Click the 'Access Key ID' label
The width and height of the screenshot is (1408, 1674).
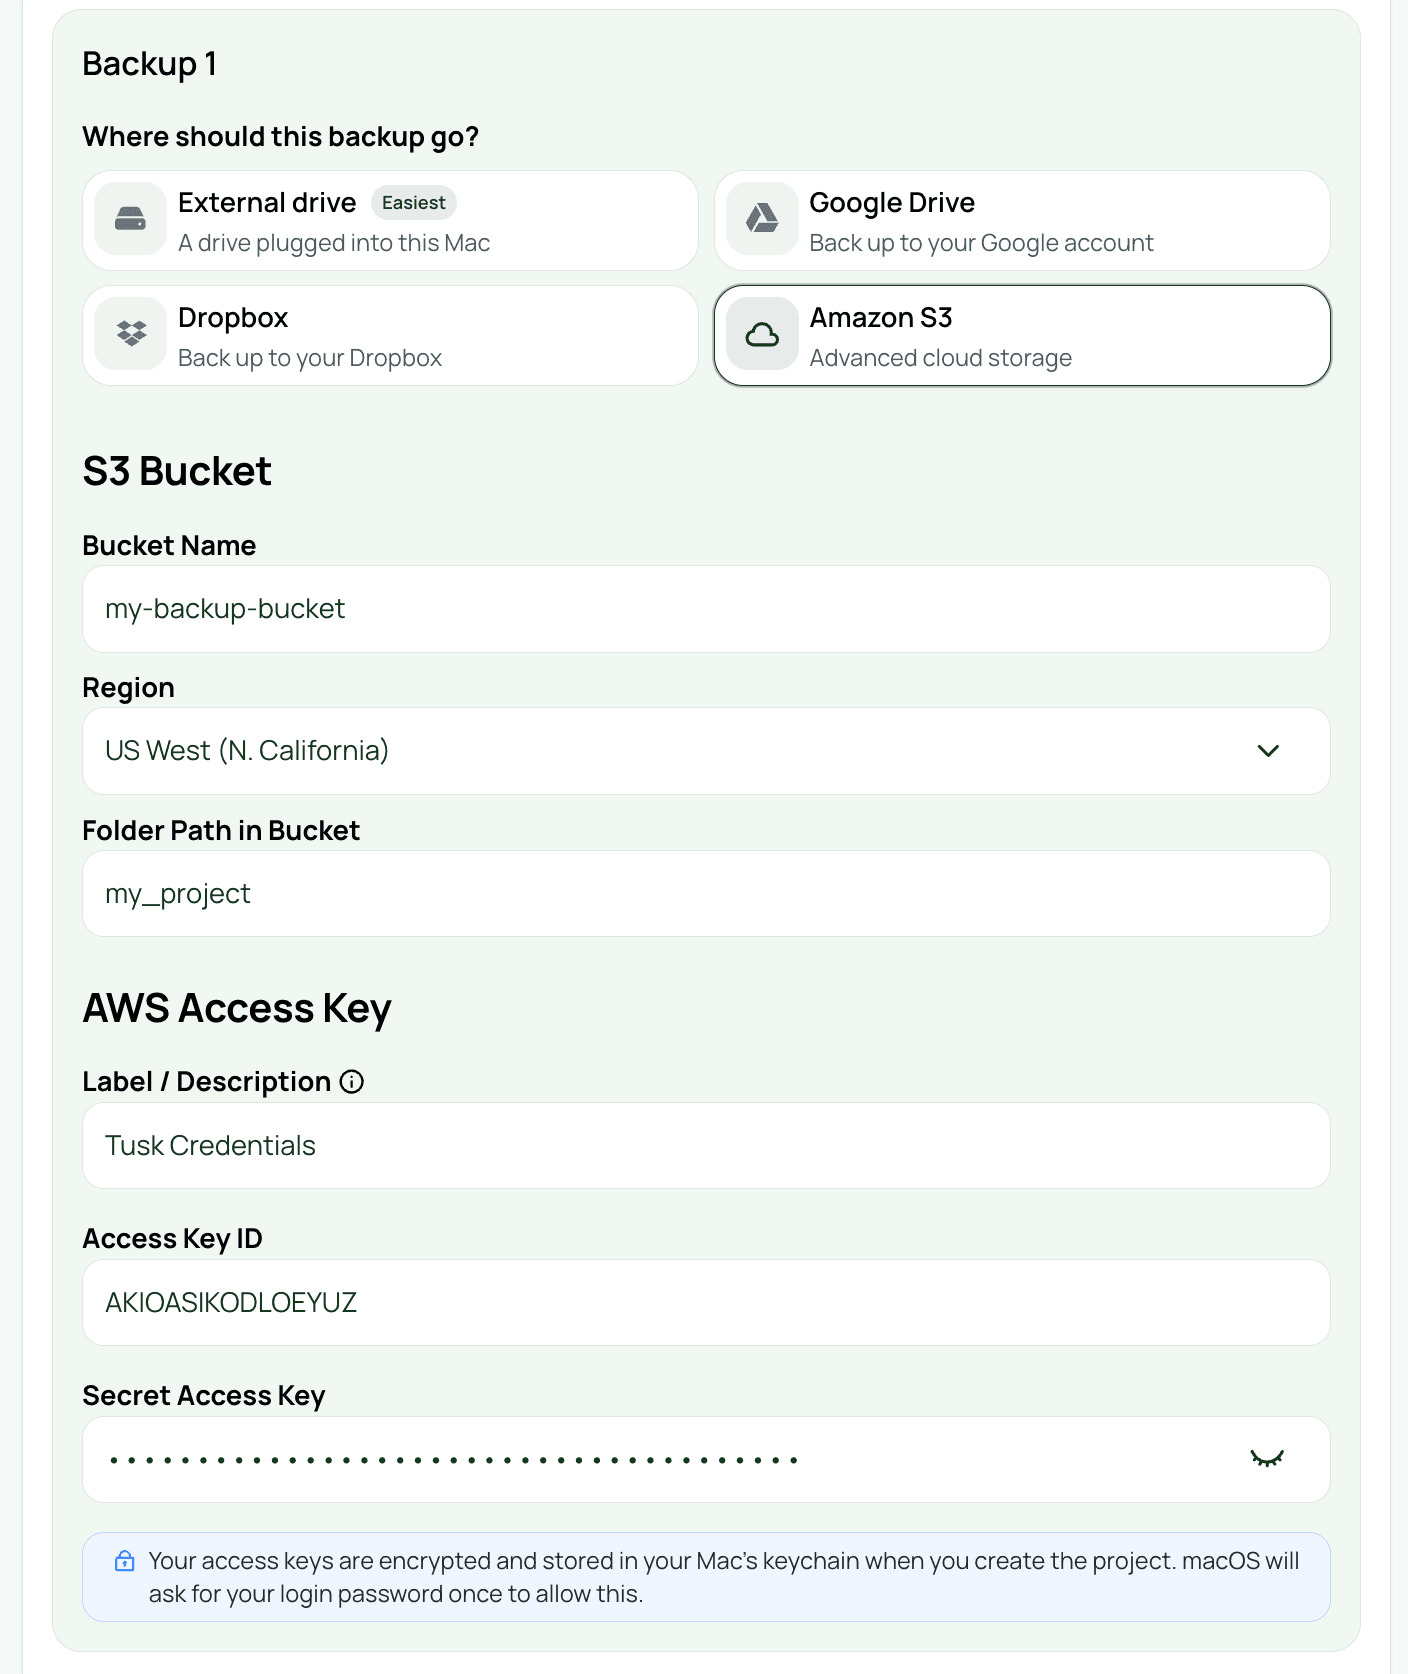coord(173,1239)
